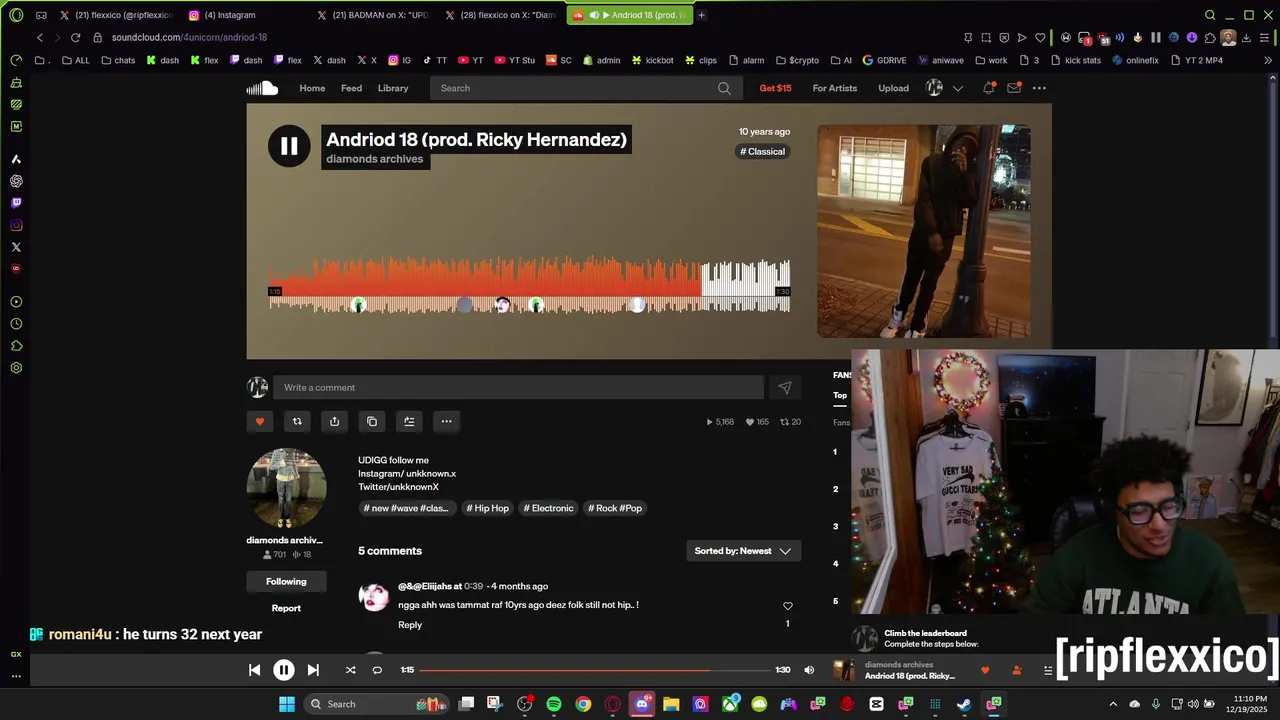
Task: Click the search magnifier icon in SoundCloud
Action: (x=724, y=88)
